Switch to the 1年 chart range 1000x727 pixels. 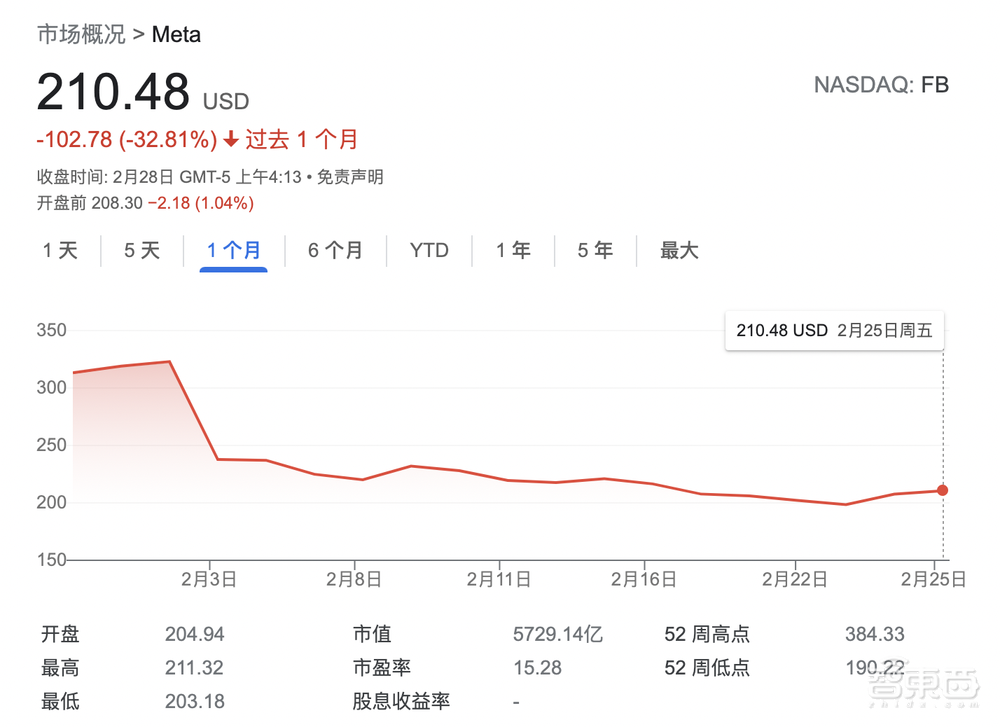(512, 250)
